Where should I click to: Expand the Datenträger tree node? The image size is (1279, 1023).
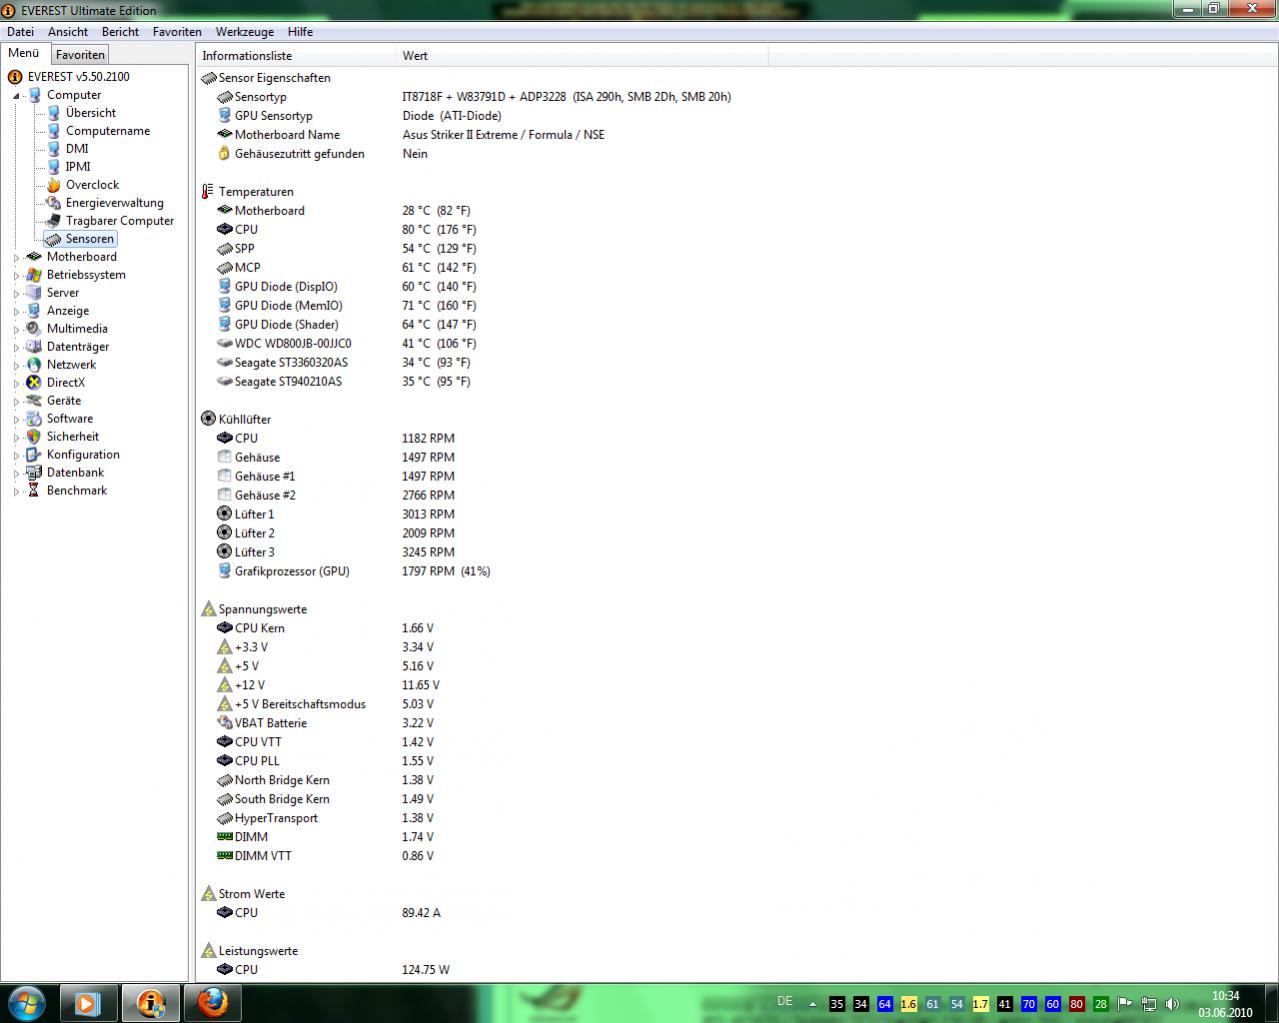[x=16, y=348]
